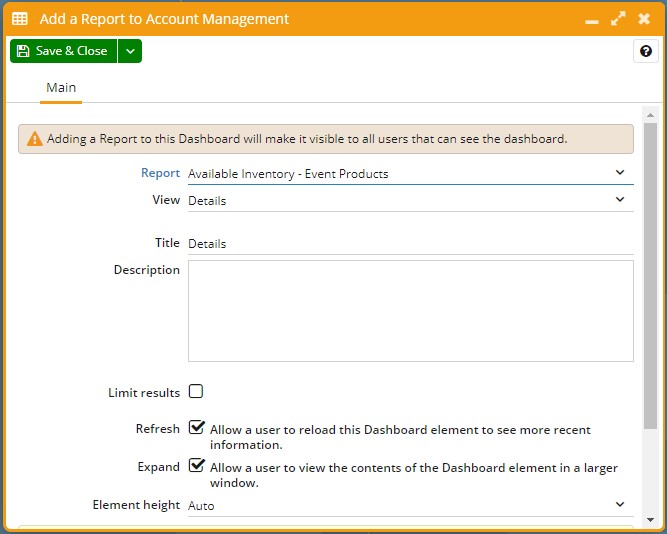Click the scrollbar down arrow
667x534 pixels.
point(650,519)
